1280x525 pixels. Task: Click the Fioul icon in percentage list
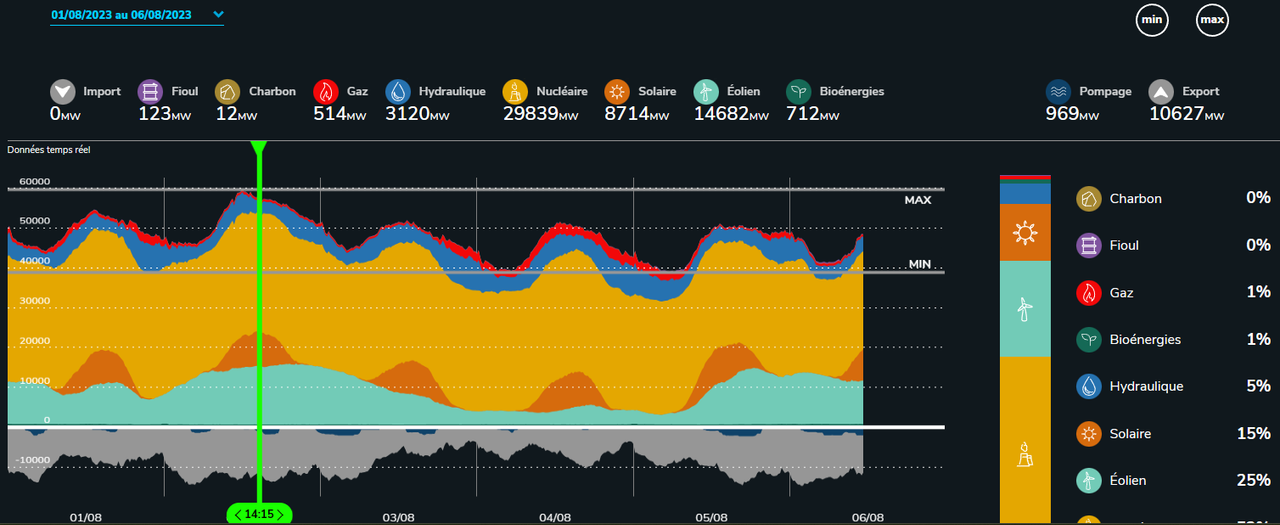point(1088,246)
